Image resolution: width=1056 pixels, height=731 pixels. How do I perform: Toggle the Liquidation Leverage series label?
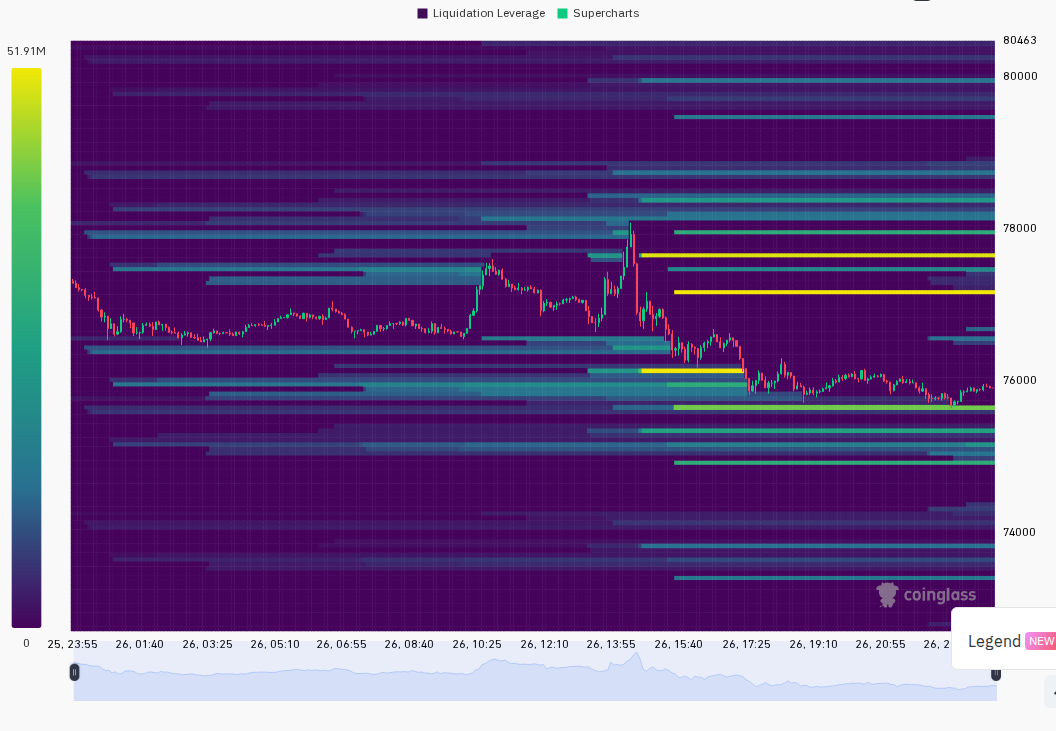[488, 13]
